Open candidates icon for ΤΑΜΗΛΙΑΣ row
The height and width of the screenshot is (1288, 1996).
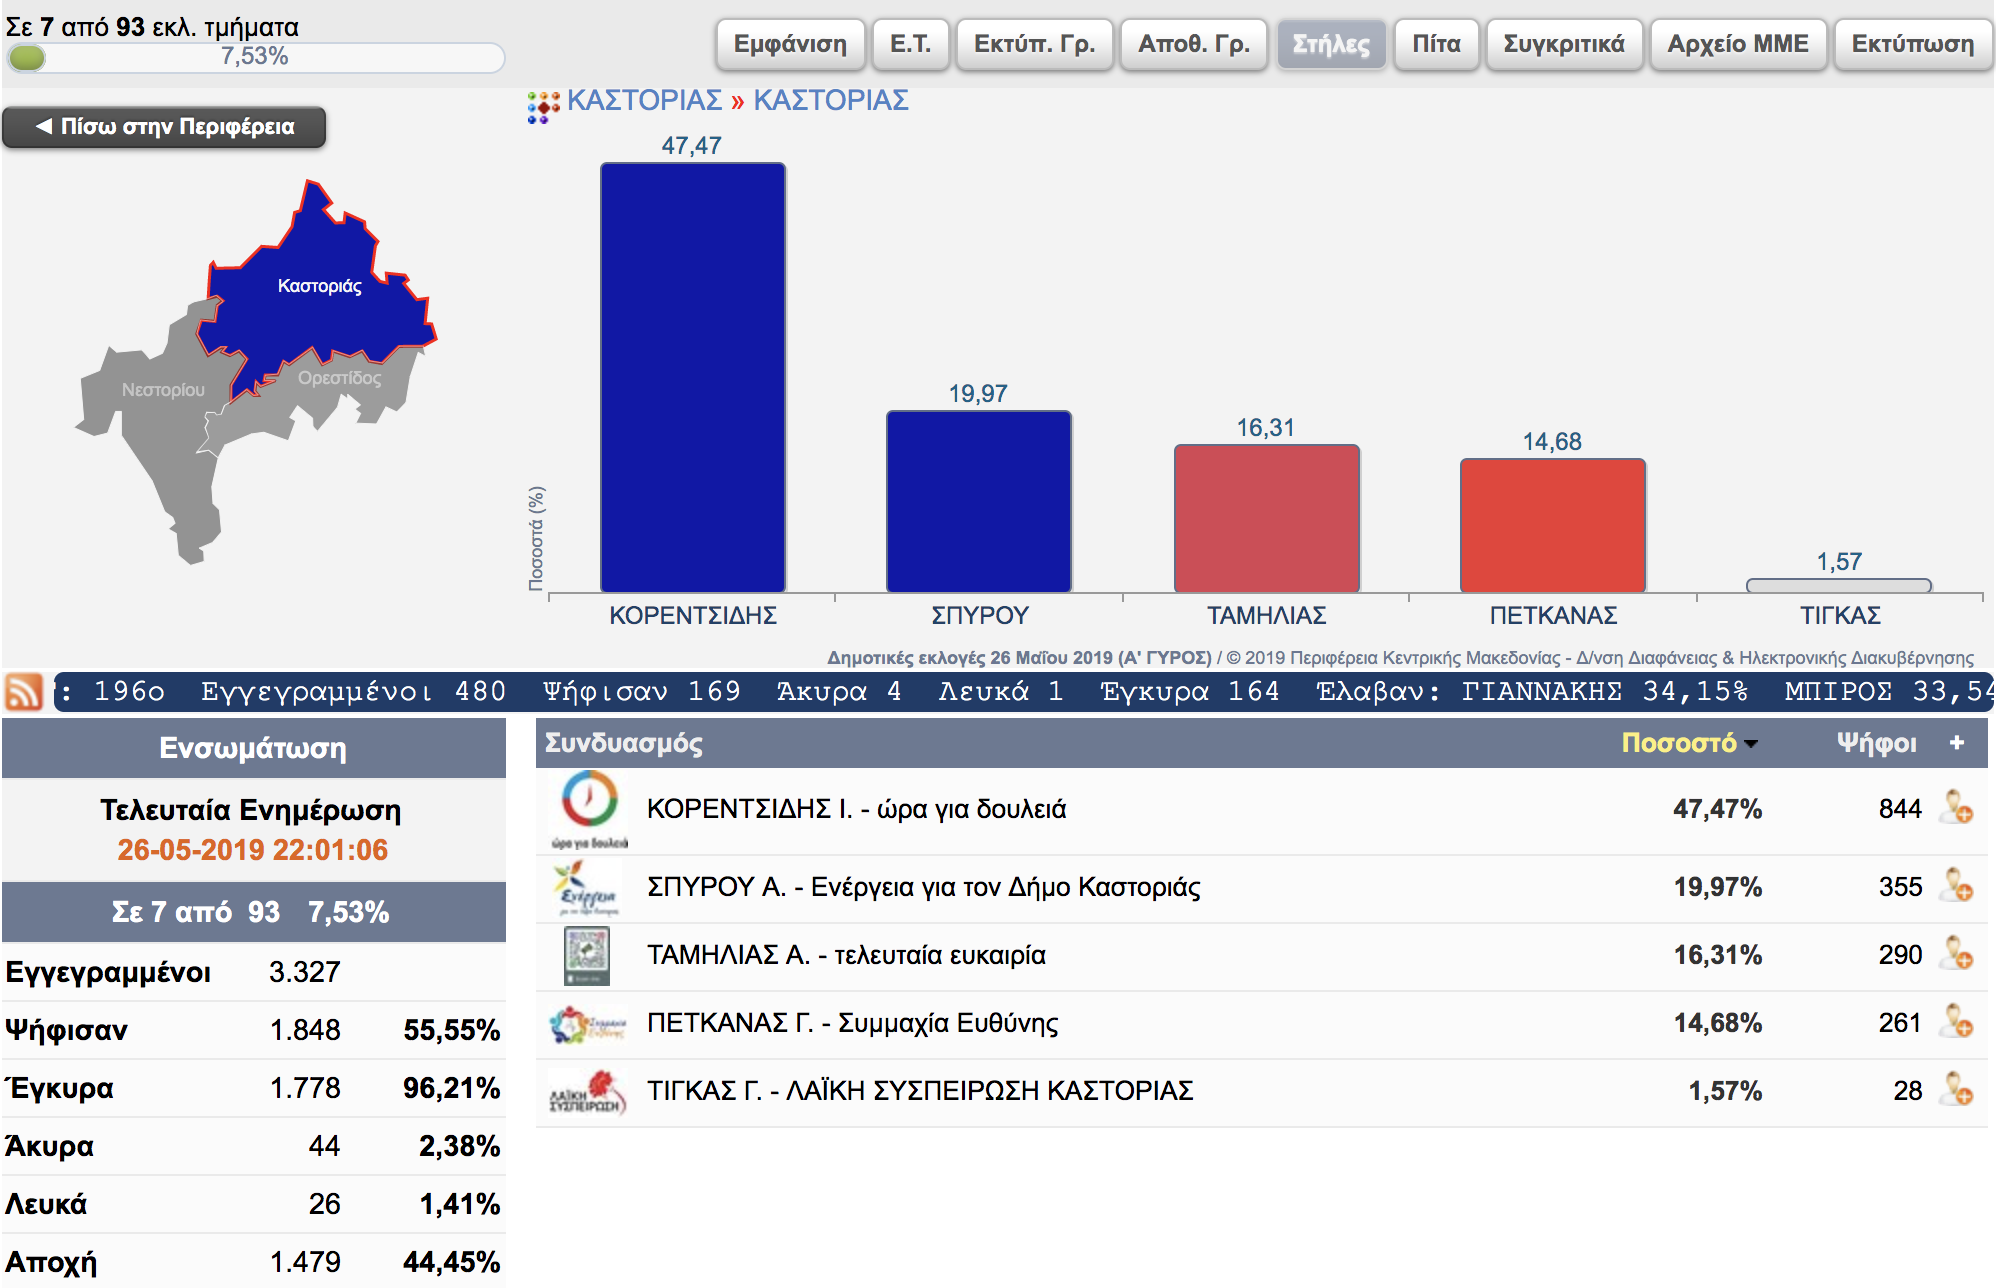tap(1955, 954)
